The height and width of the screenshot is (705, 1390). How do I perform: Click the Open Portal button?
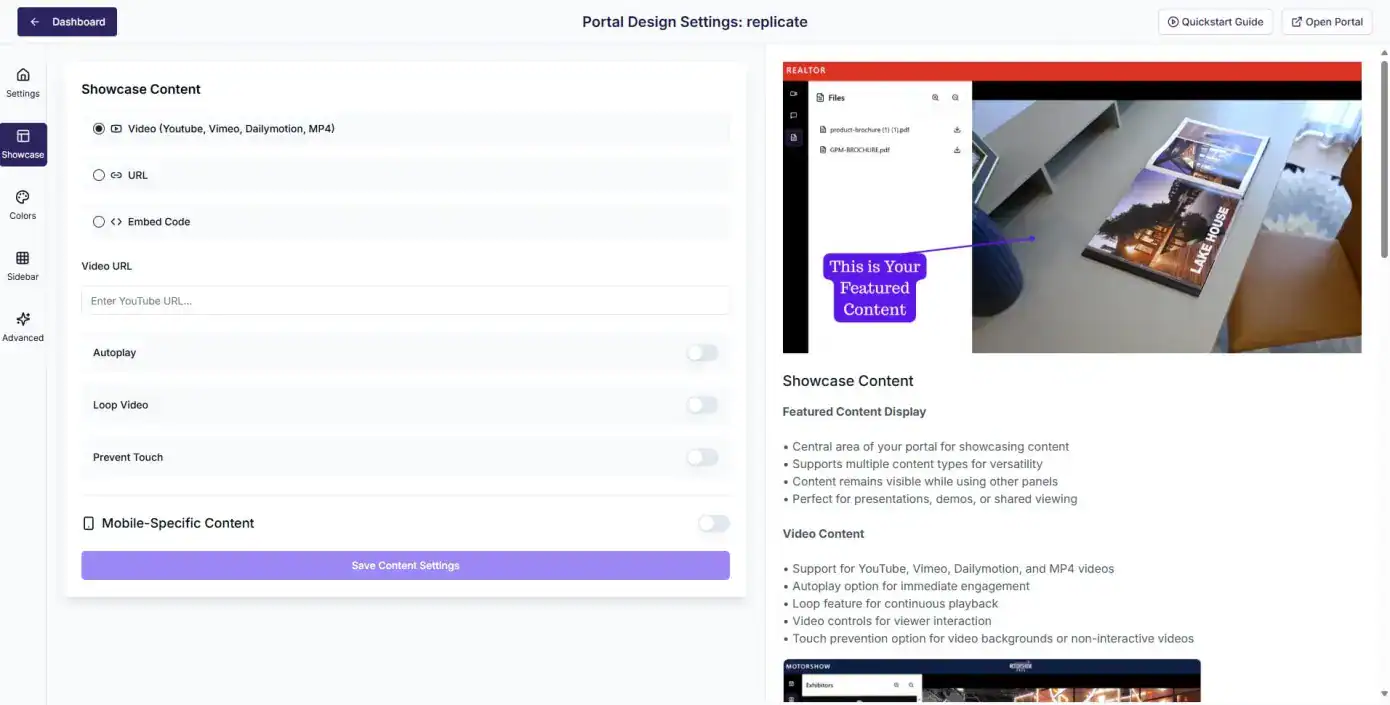point(1326,22)
